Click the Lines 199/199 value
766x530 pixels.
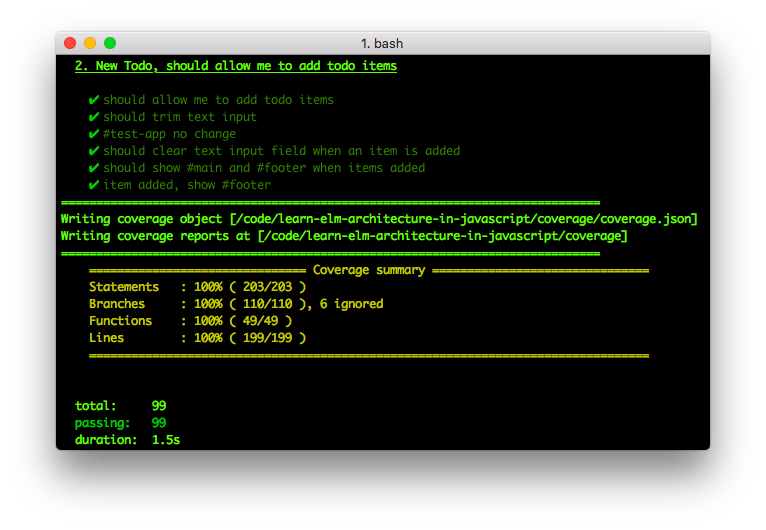(x=267, y=338)
